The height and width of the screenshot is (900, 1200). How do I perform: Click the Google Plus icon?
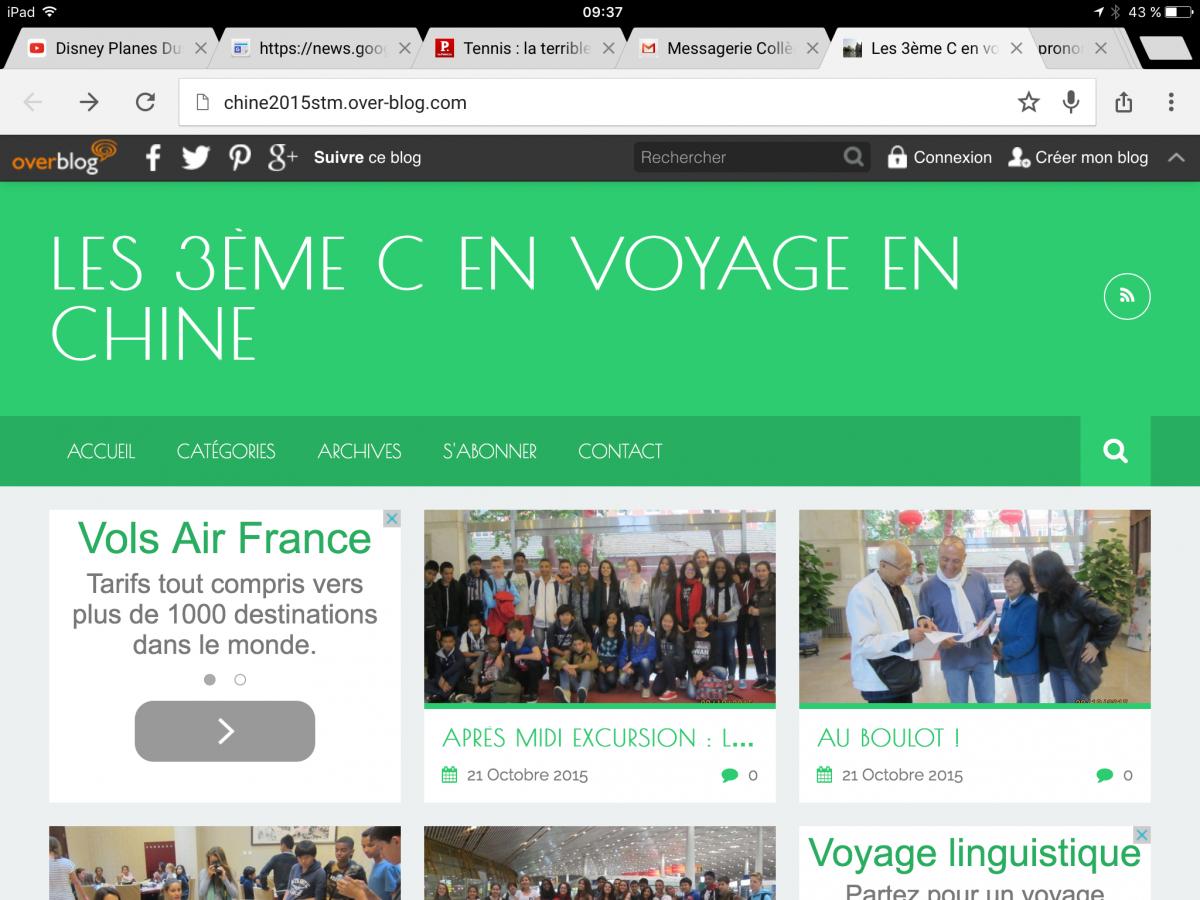[283, 157]
